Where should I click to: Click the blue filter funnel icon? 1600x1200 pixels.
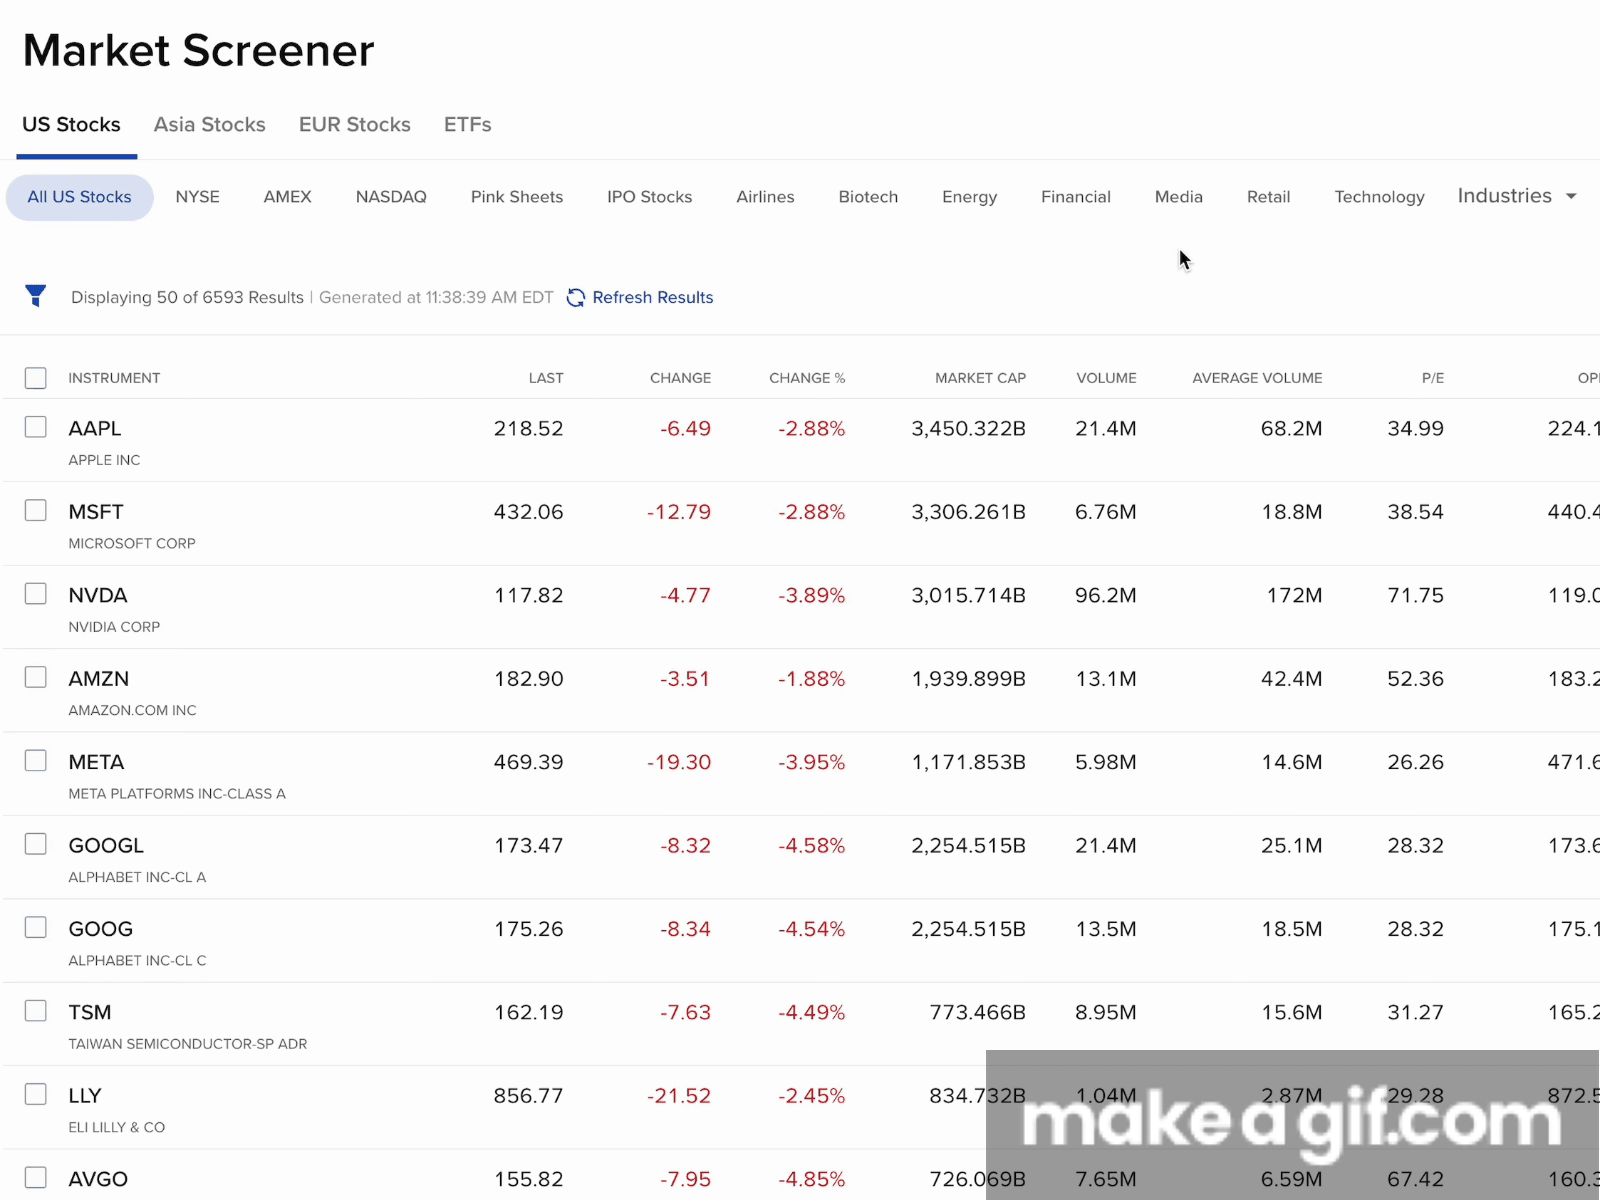36,296
